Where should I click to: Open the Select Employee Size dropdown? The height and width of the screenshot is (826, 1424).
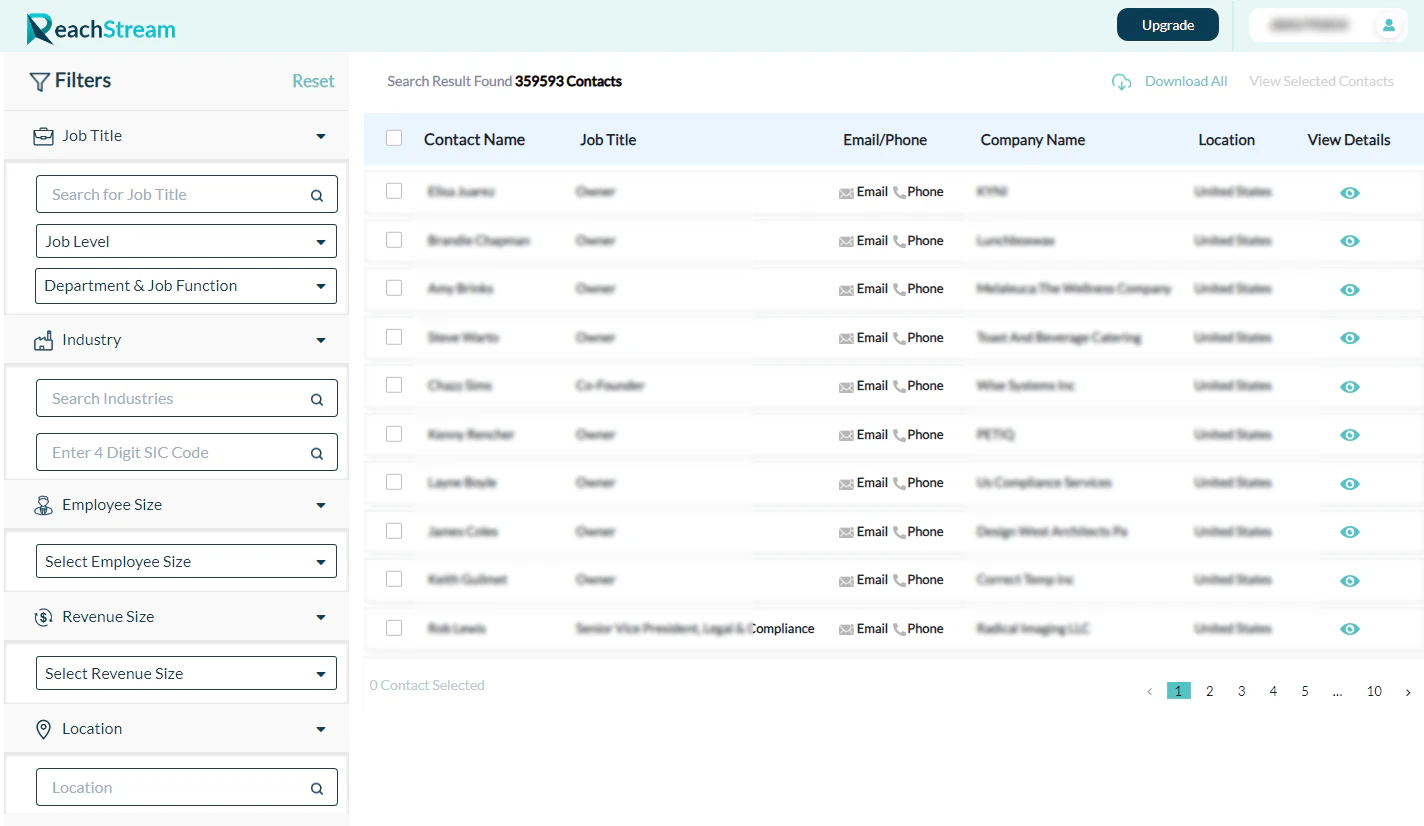[186, 561]
